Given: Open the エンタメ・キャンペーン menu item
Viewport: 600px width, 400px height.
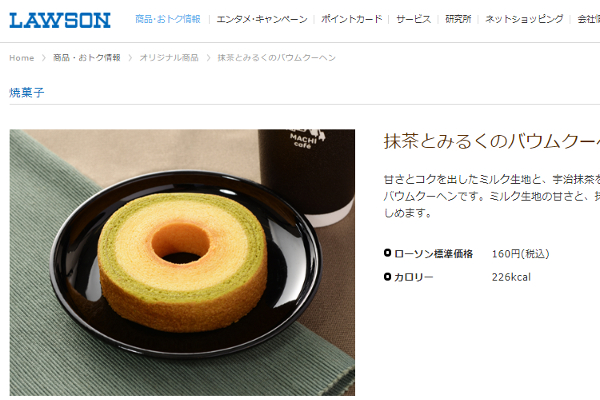Looking at the screenshot, I should [262, 19].
